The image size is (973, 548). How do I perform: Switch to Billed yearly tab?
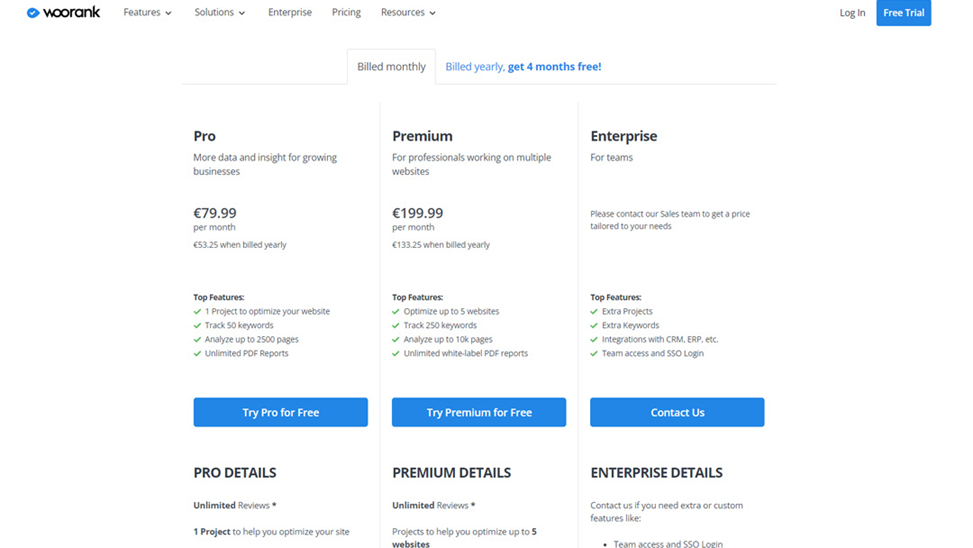click(x=523, y=66)
